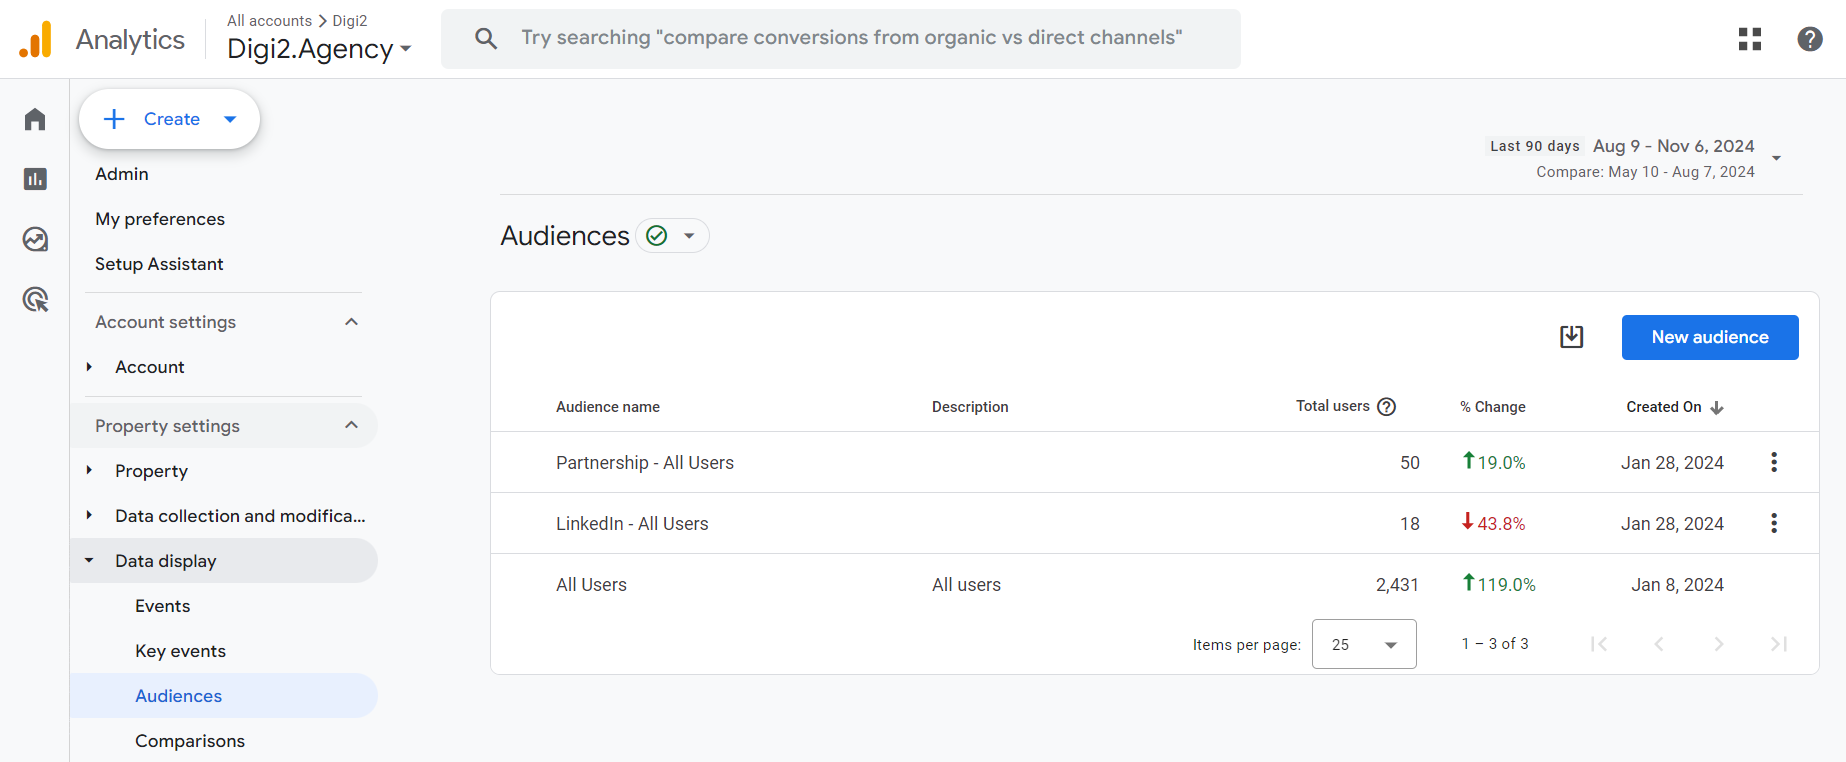
Task: Open the Audiences status dropdown arrow
Action: click(x=689, y=236)
